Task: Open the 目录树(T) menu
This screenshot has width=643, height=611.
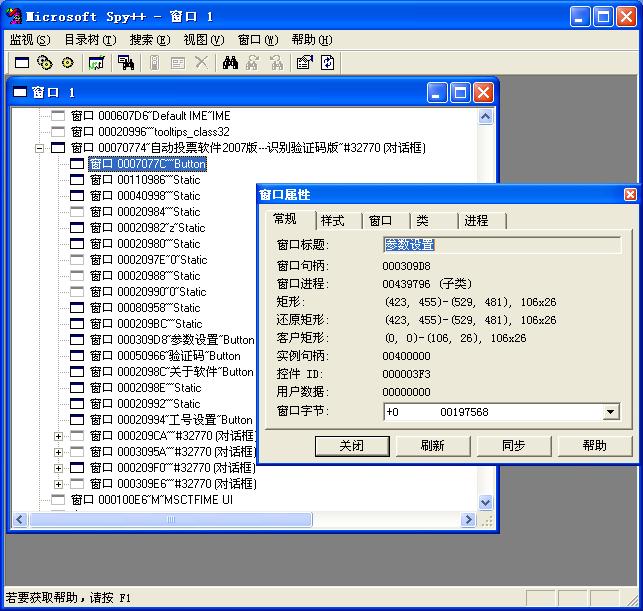Action: point(90,40)
